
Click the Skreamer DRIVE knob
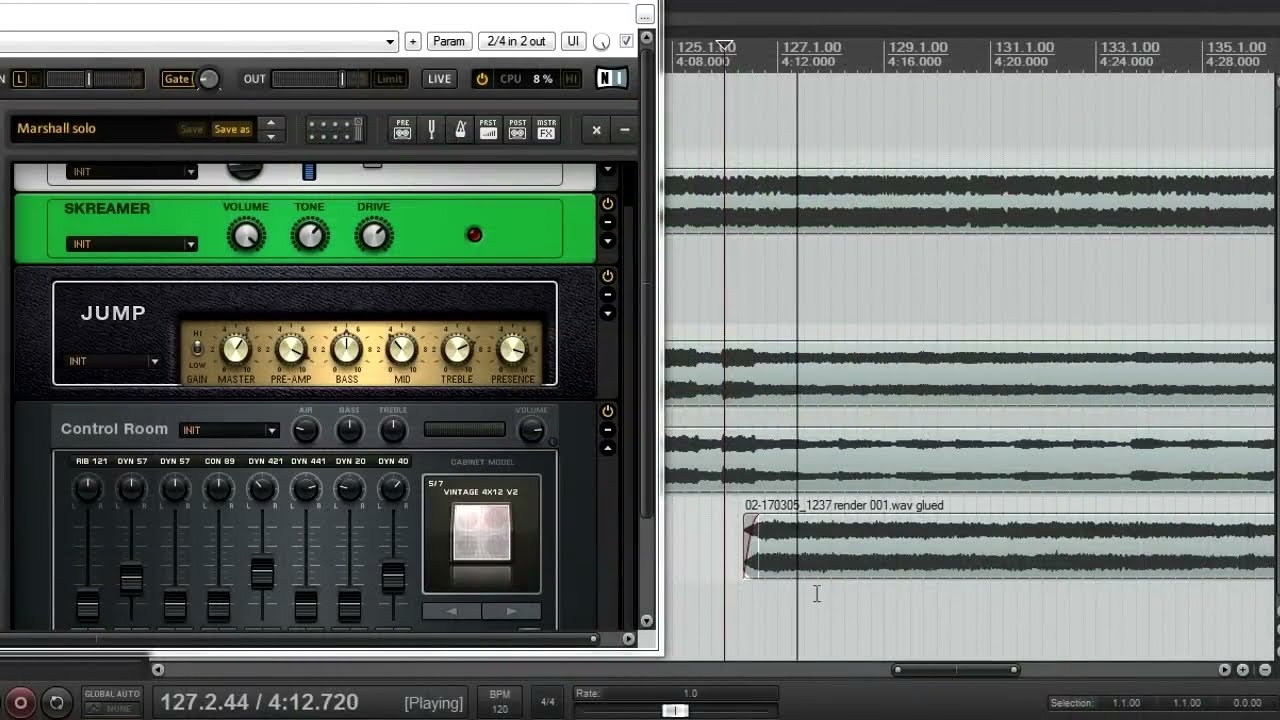click(x=373, y=236)
